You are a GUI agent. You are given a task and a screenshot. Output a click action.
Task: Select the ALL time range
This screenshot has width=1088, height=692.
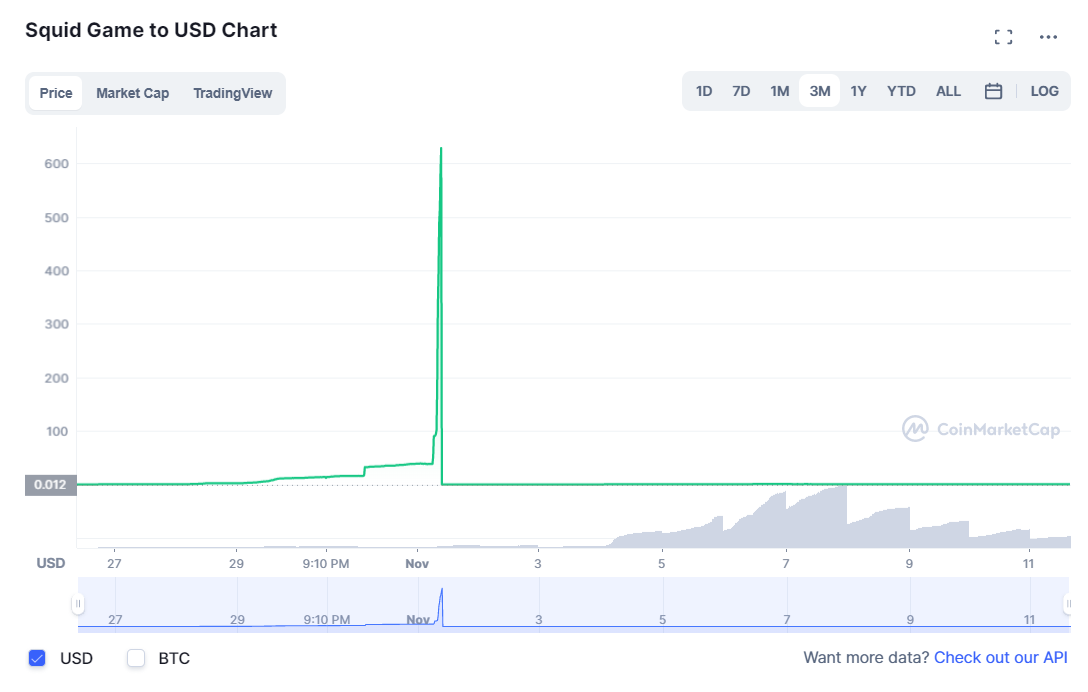point(948,91)
